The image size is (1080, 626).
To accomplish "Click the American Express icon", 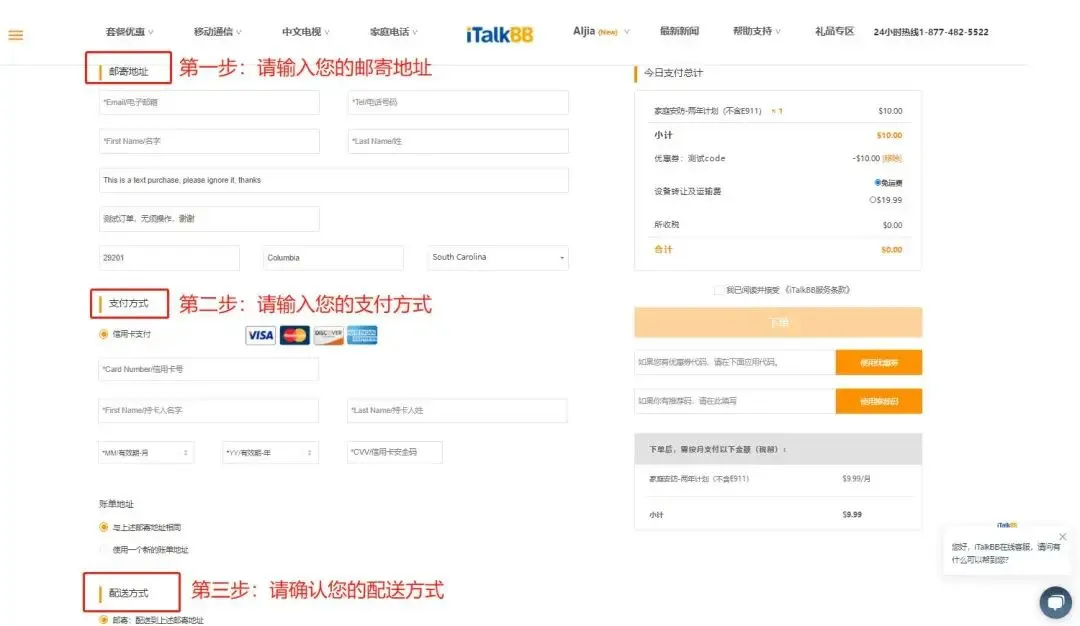I will [362, 336].
